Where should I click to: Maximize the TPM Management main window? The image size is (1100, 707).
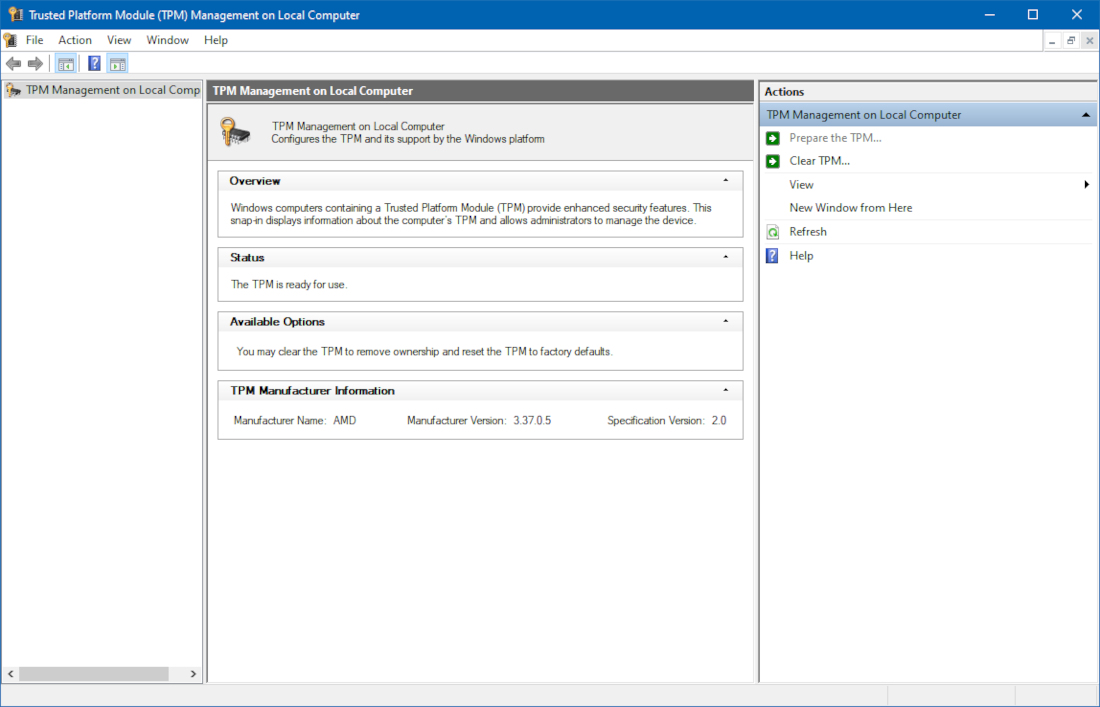point(1033,15)
